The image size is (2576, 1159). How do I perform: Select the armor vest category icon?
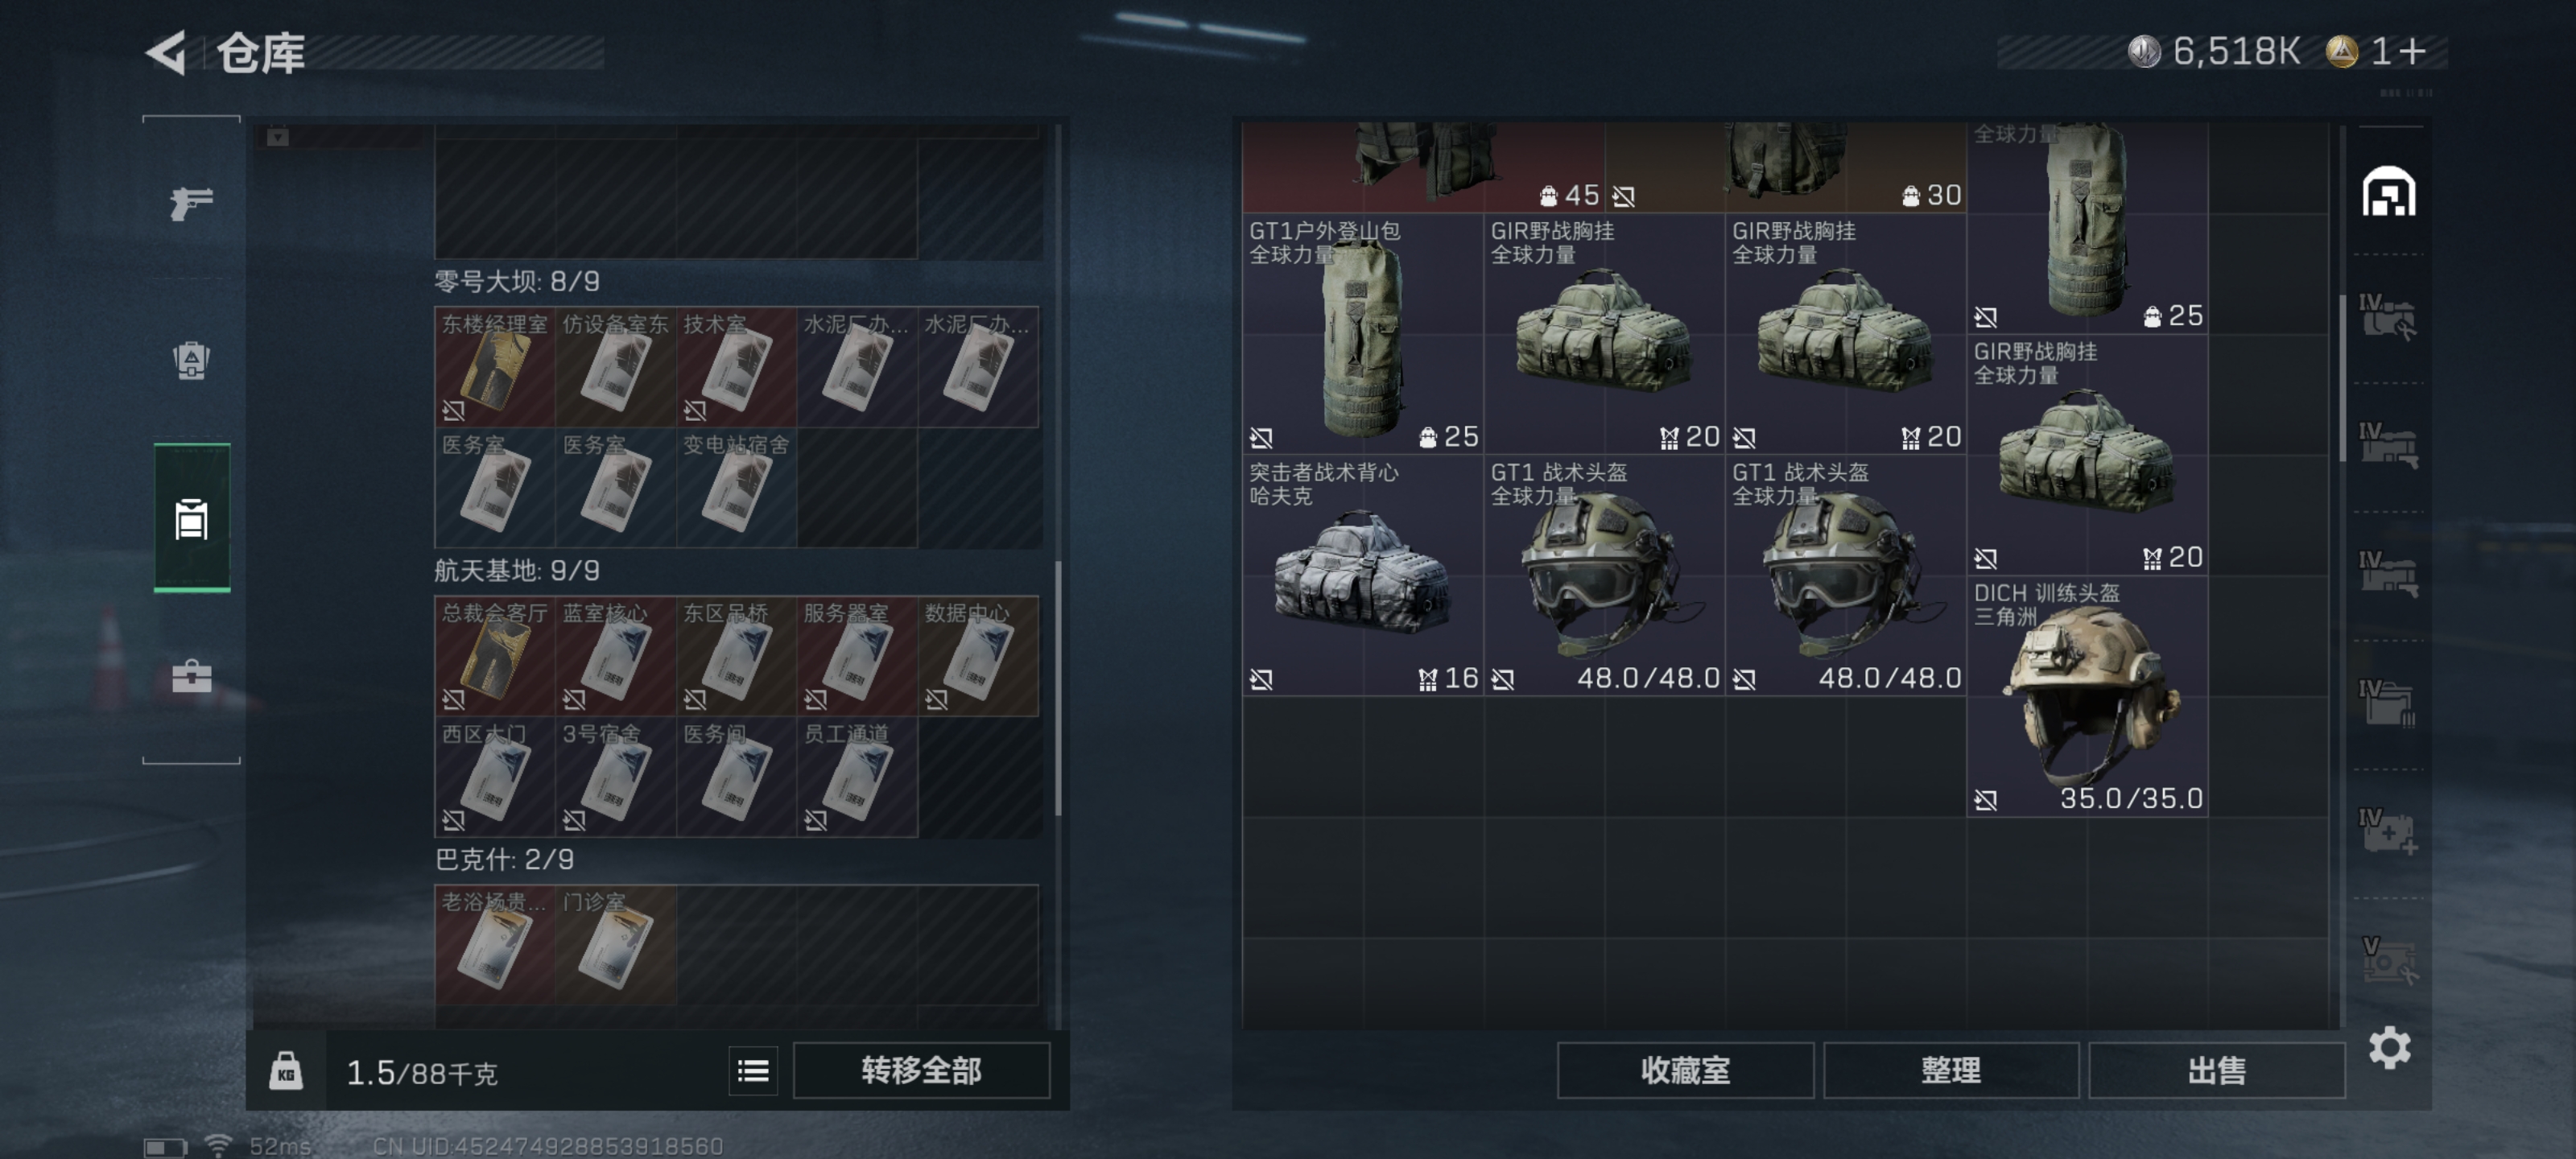point(191,360)
